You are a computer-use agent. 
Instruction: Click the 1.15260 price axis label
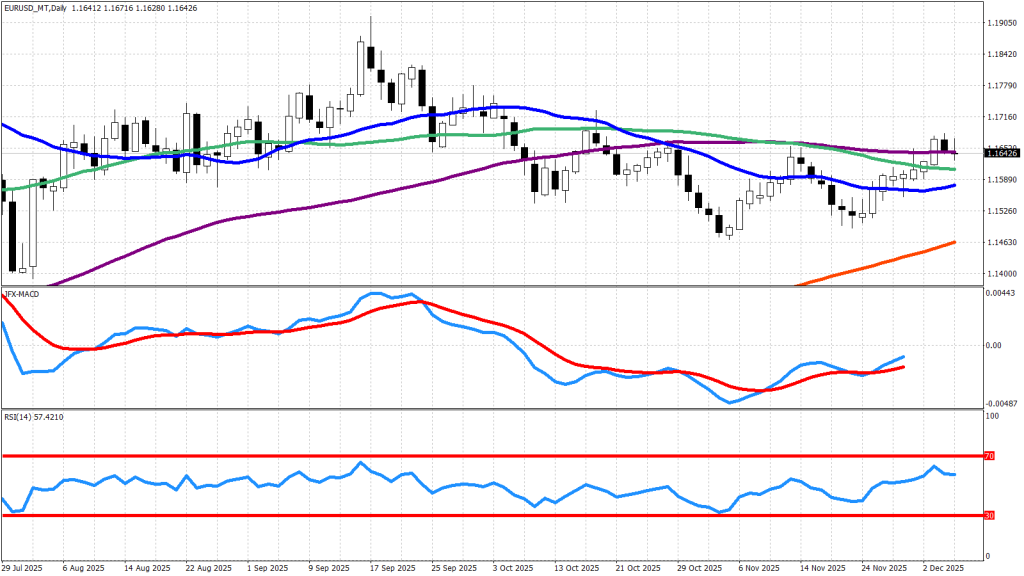[1001, 211]
